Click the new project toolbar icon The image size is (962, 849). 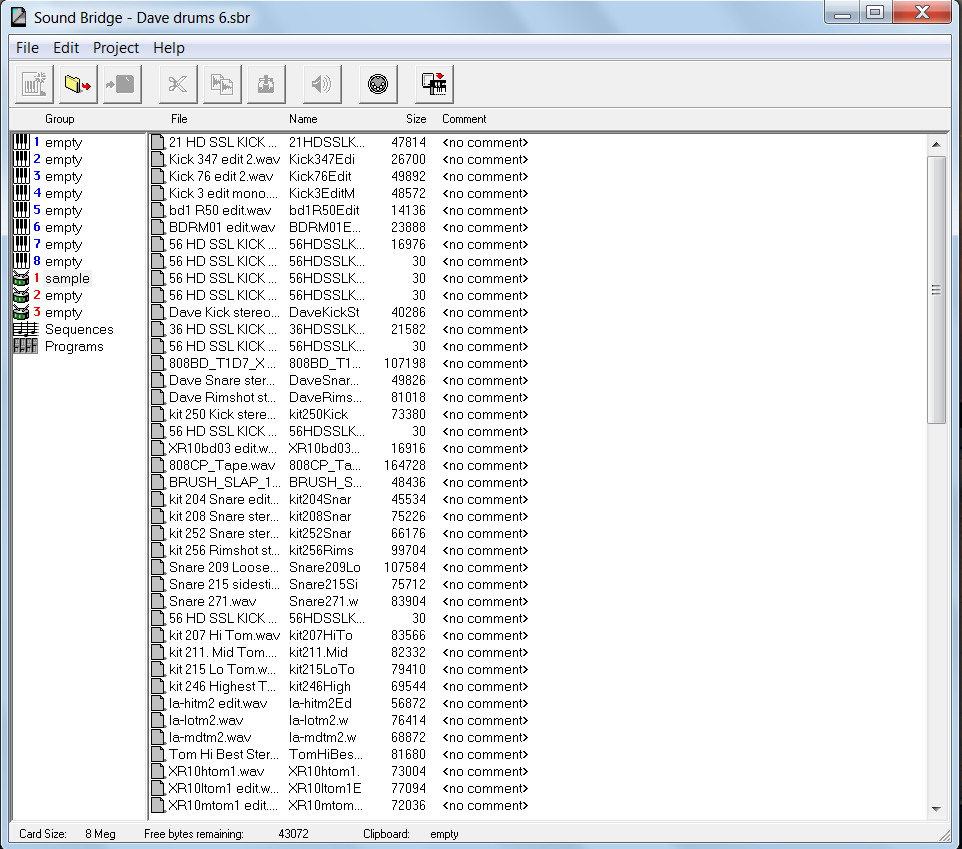pyautogui.click(x=35, y=85)
